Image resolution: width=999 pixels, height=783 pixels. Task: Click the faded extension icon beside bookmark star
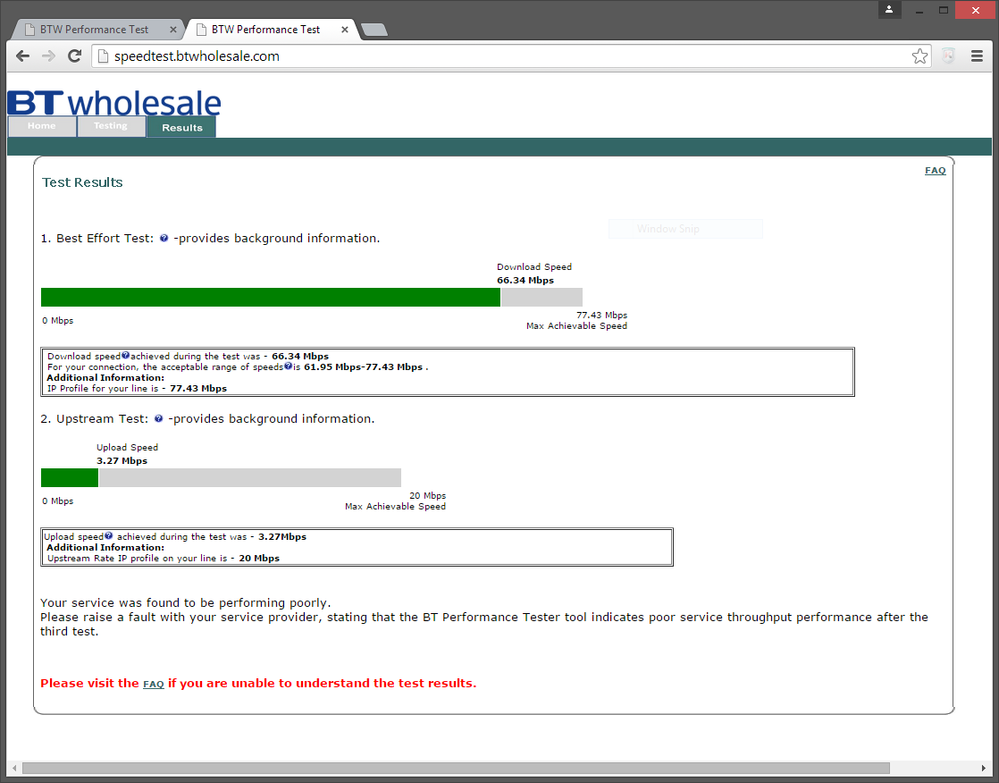click(x=949, y=56)
